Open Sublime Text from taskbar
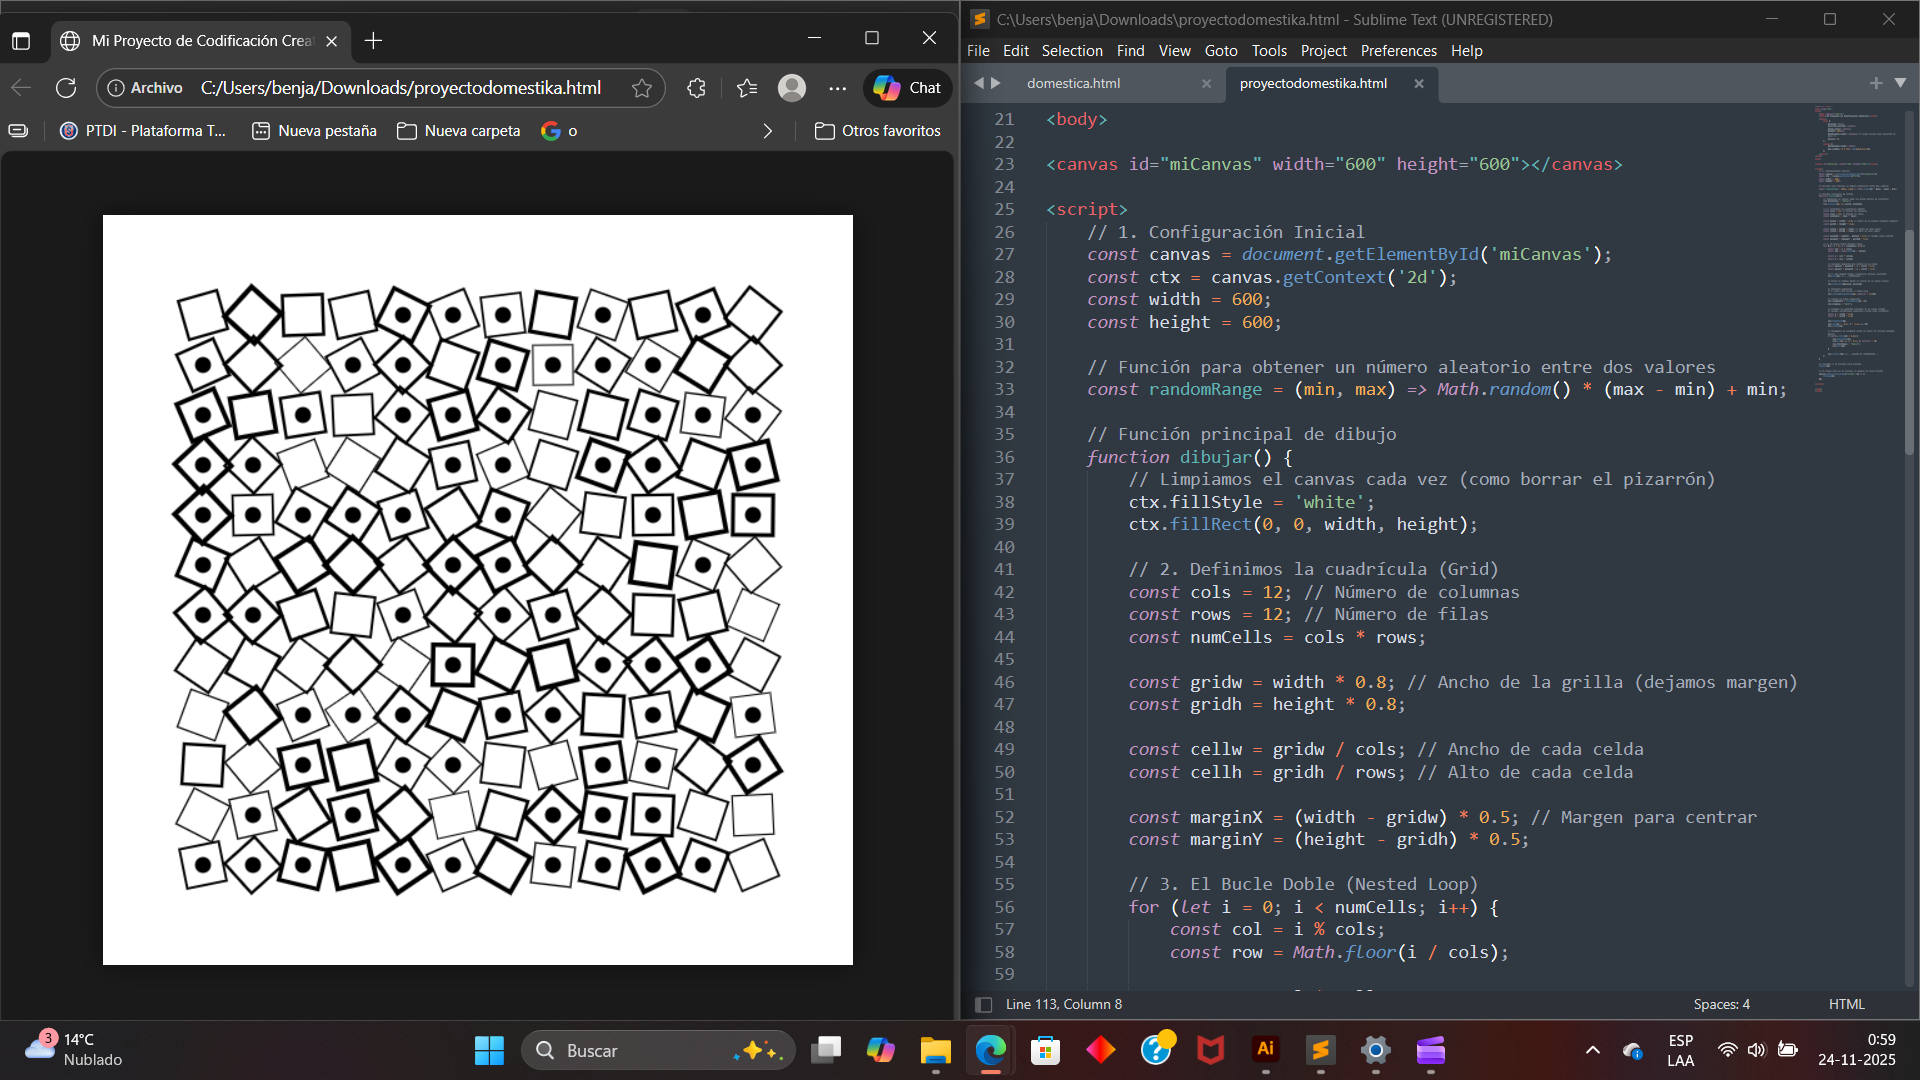 (1320, 1050)
